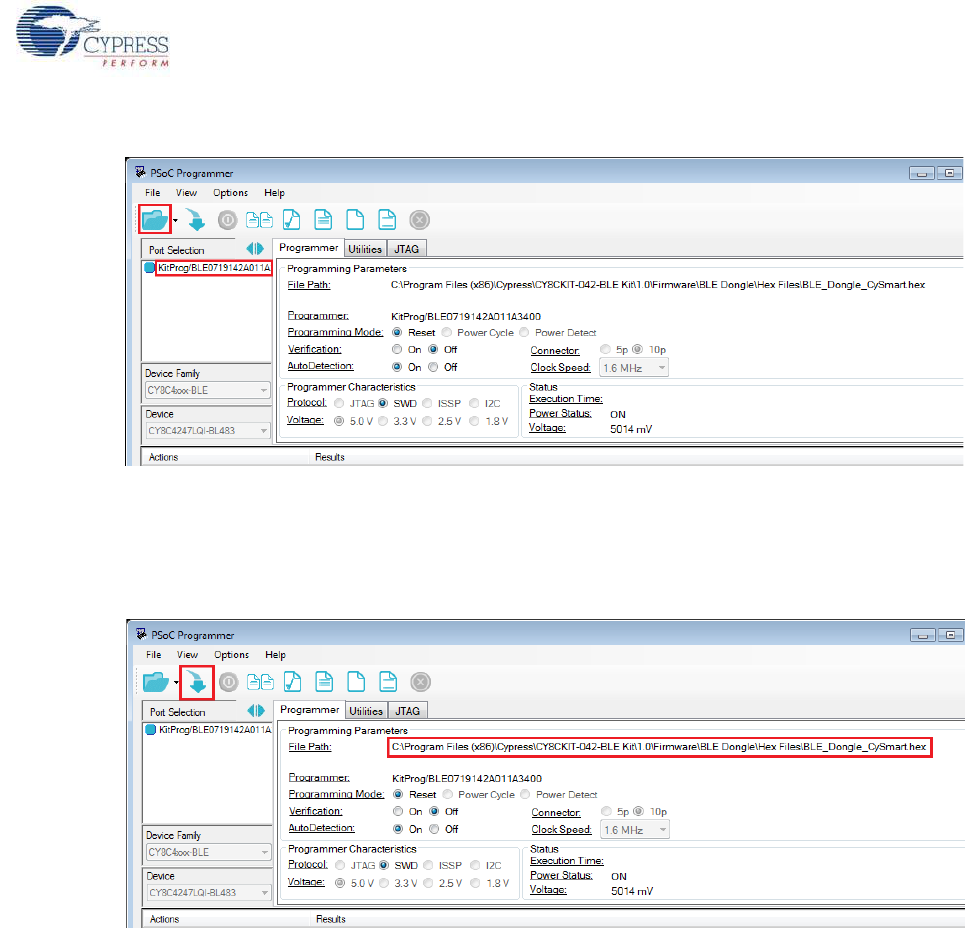Select KitProg/BLE0719142A011A port in upper window
Image resolution: width=965 pixels, height=928 pixels.
(x=214, y=268)
